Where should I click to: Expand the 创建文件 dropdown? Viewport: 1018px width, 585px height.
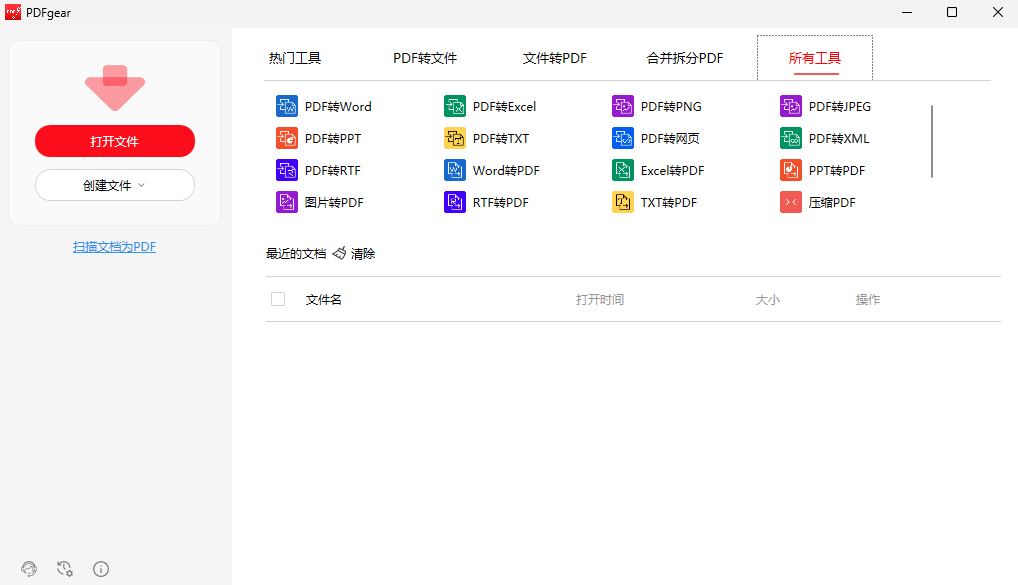click(114, 185)
